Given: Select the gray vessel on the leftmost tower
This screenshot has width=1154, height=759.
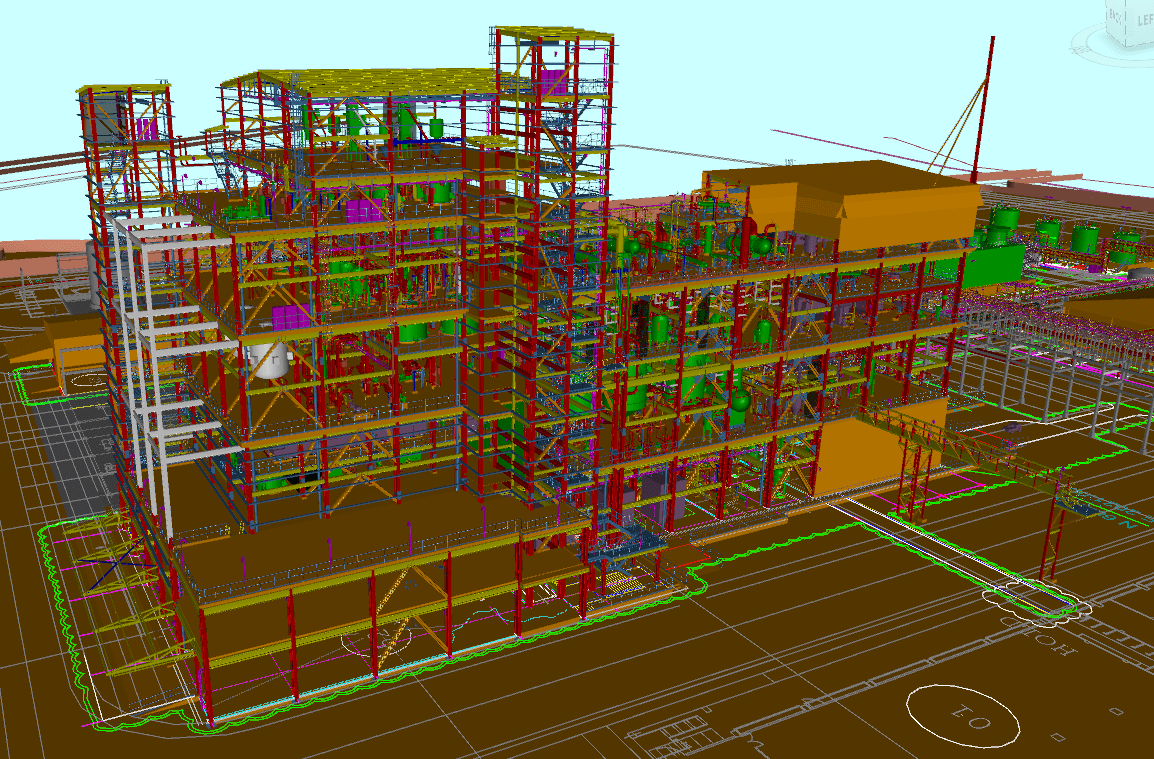Looking at the screenshot, I should pyautogui.click(x=107, y=116).
